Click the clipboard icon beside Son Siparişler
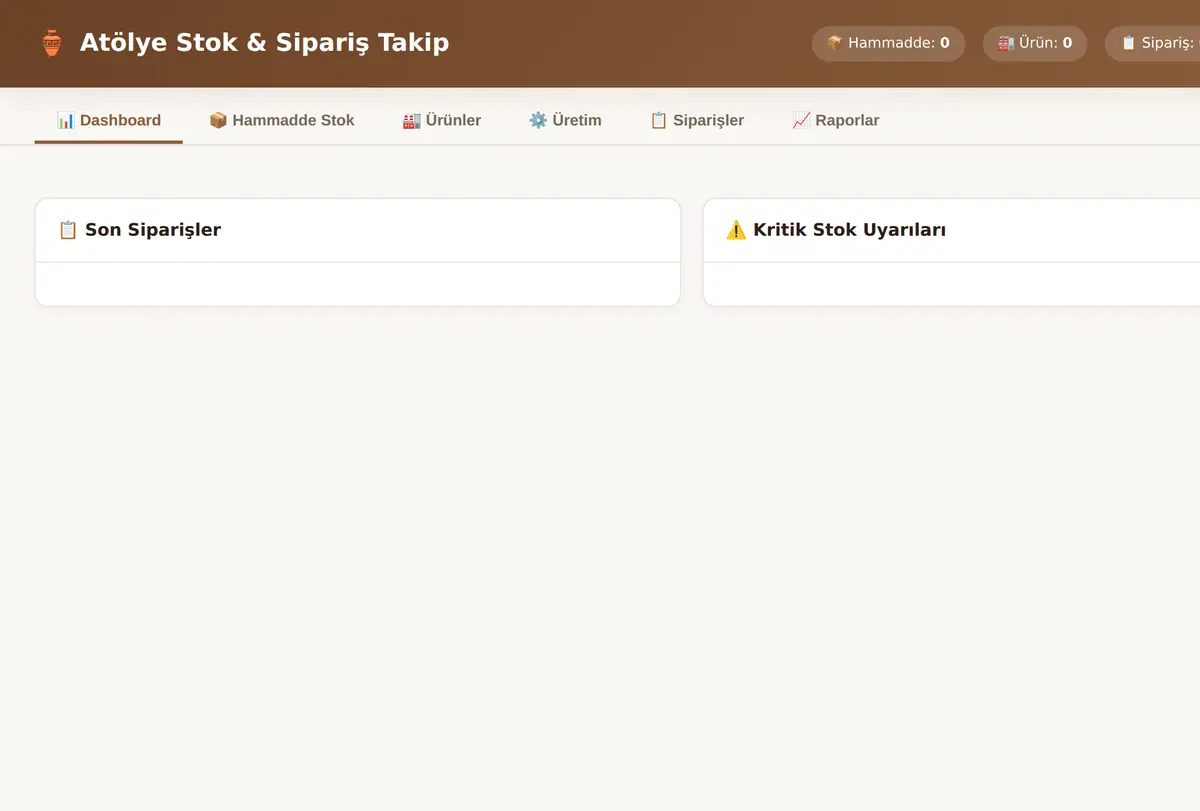This screenshot has height=811, width=1200. [68, 230]
